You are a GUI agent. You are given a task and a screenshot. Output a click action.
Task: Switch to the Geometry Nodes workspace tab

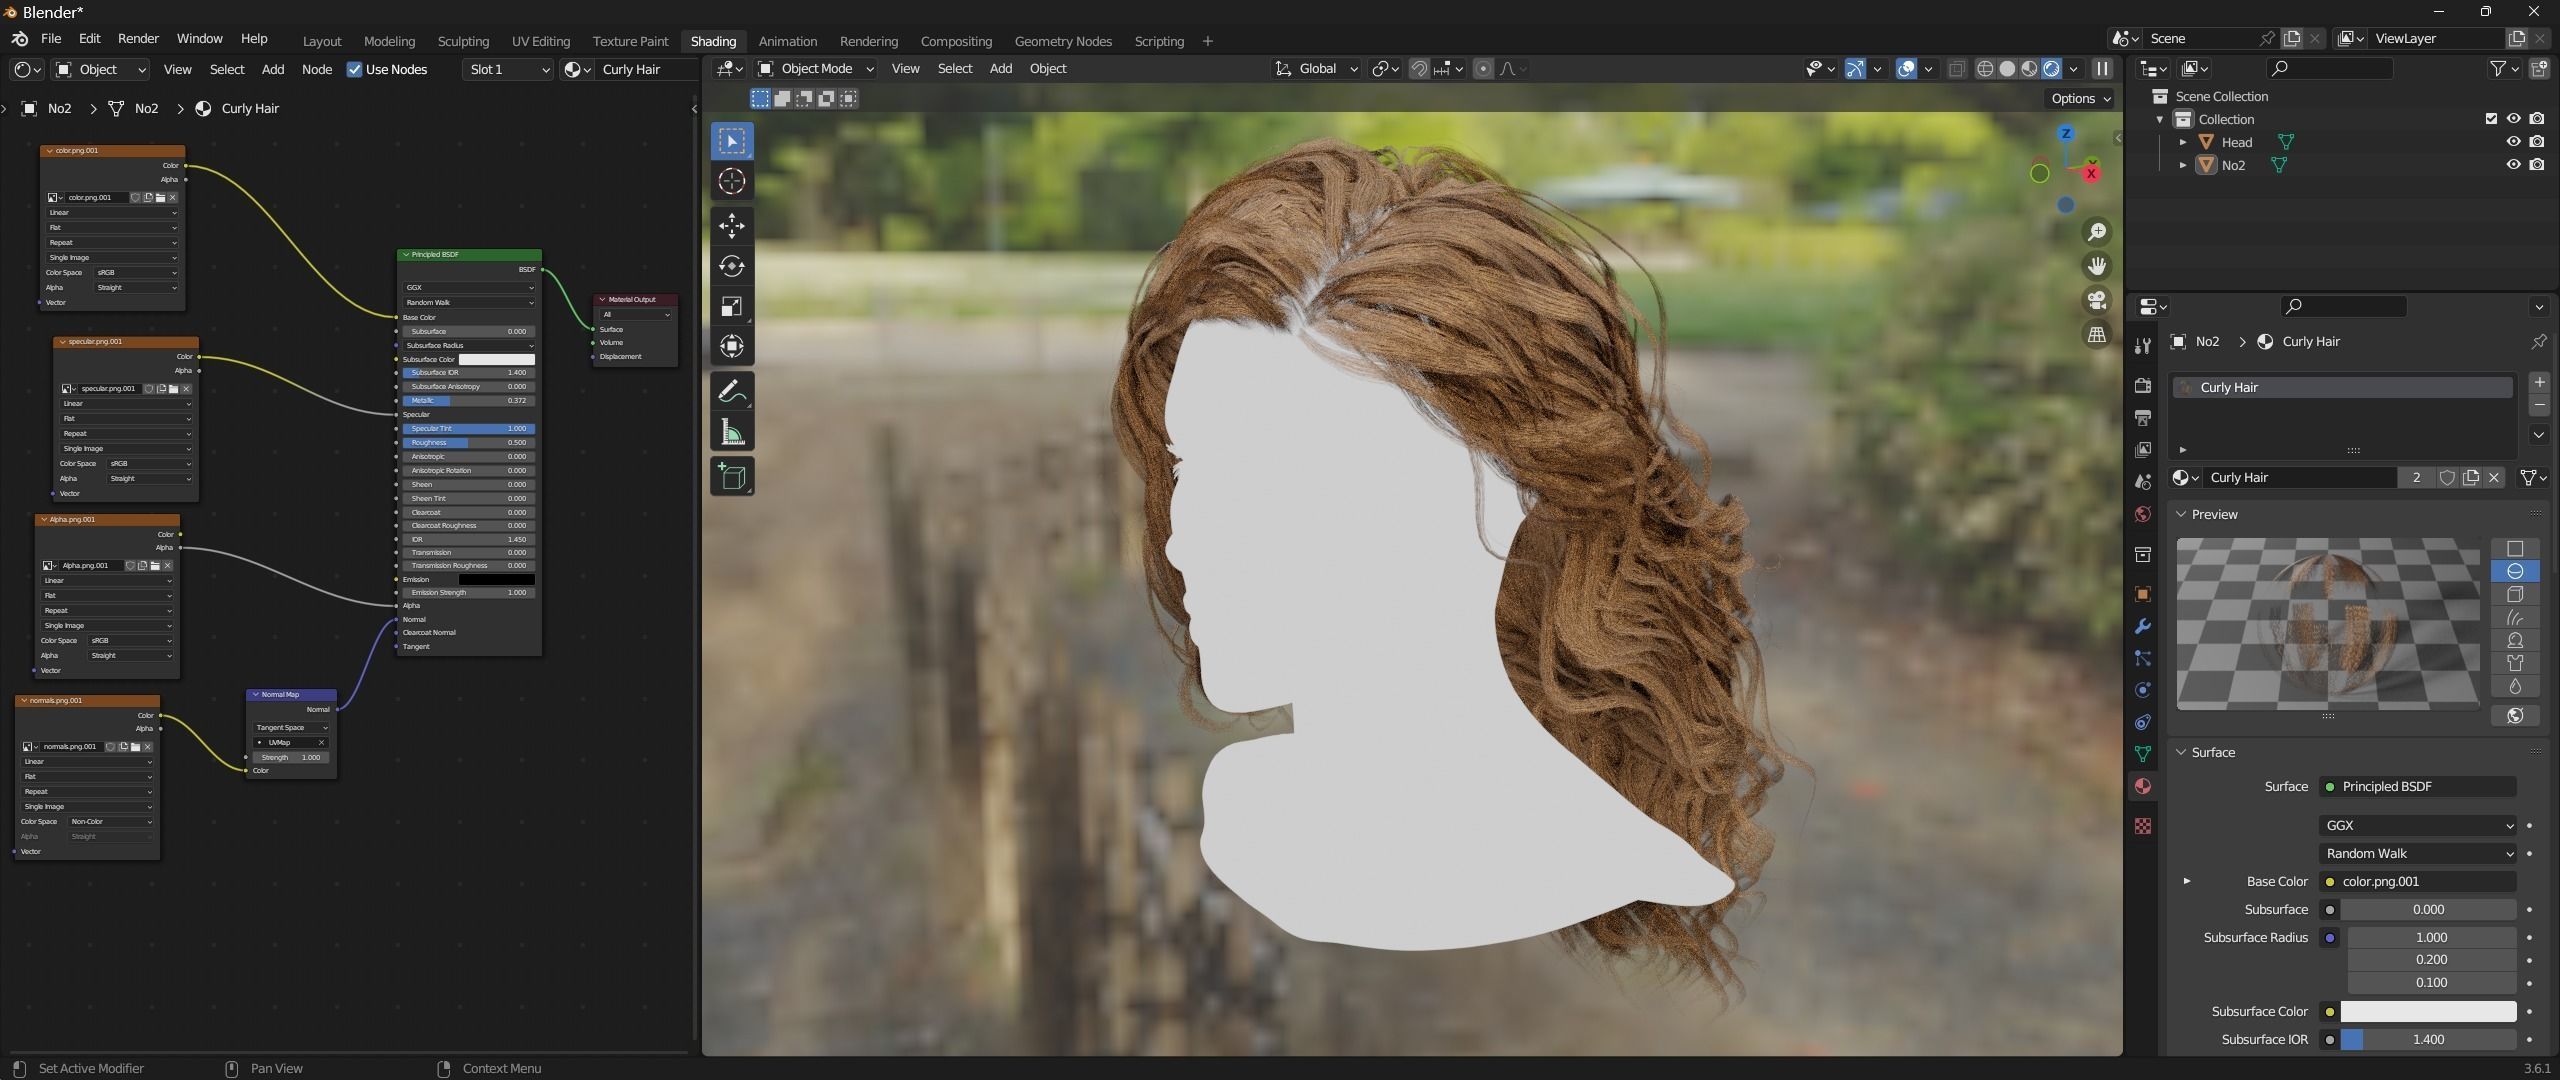tap(1063, 41)
